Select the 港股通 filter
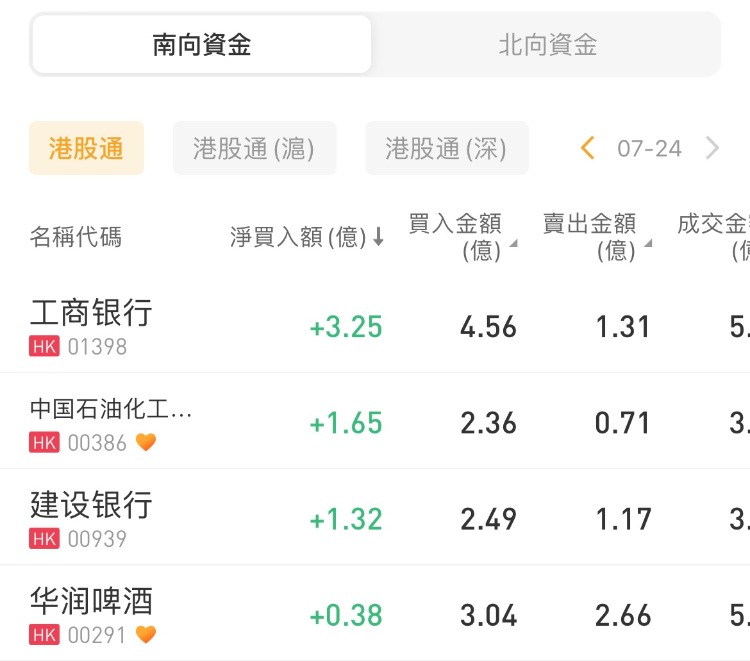This screenshot has height=661, width=750. point(86,149)
